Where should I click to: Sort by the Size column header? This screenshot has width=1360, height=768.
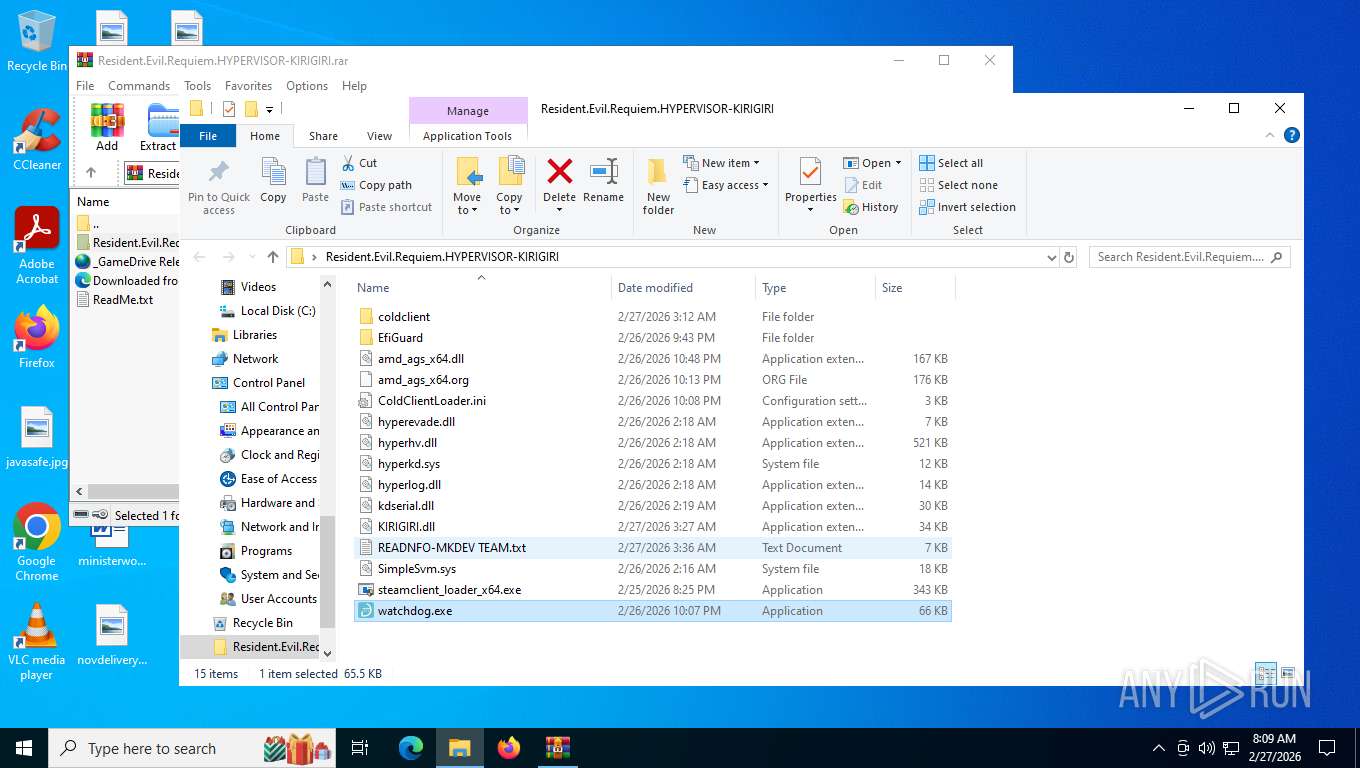pos(915,288)
